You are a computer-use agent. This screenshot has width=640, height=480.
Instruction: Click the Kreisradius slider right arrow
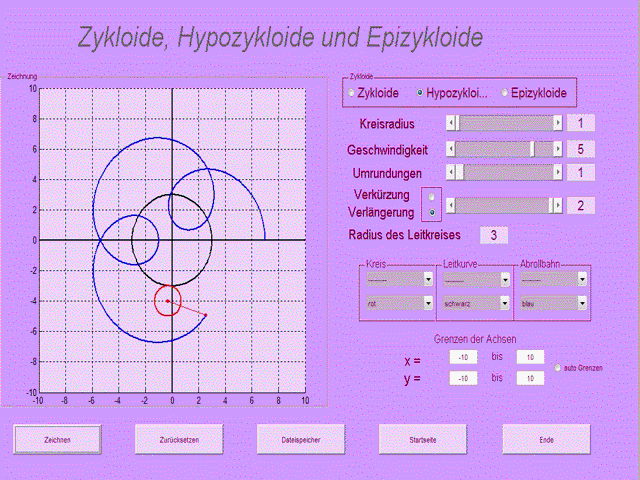coord(557,123)
